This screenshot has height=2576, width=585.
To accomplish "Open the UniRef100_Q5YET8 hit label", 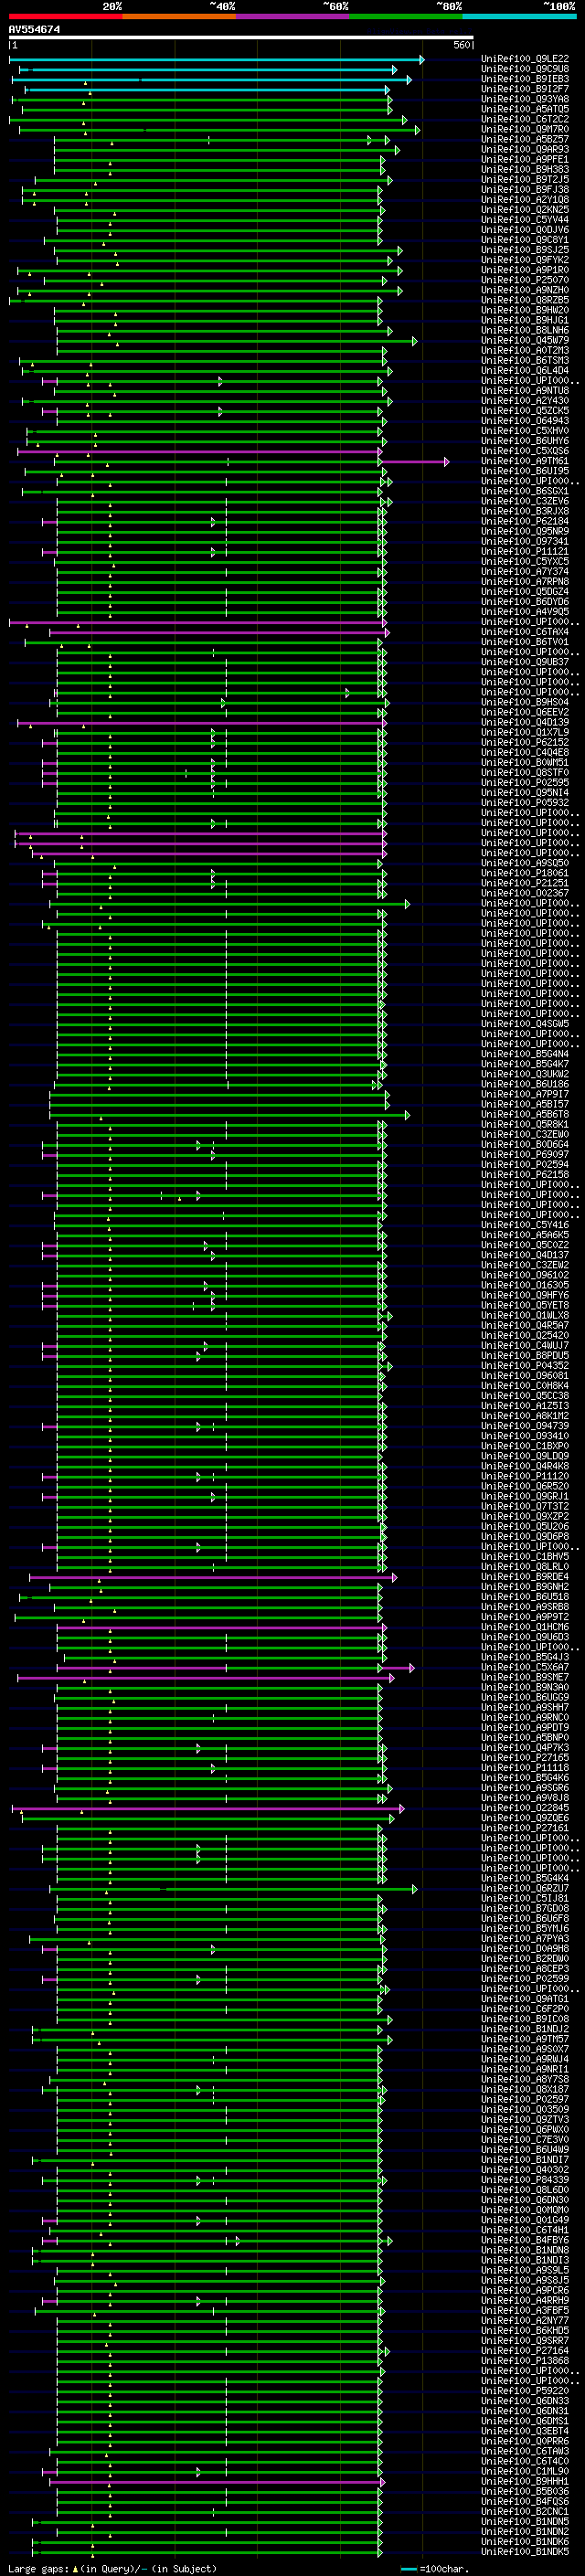I will click(x=525, y=1305).
